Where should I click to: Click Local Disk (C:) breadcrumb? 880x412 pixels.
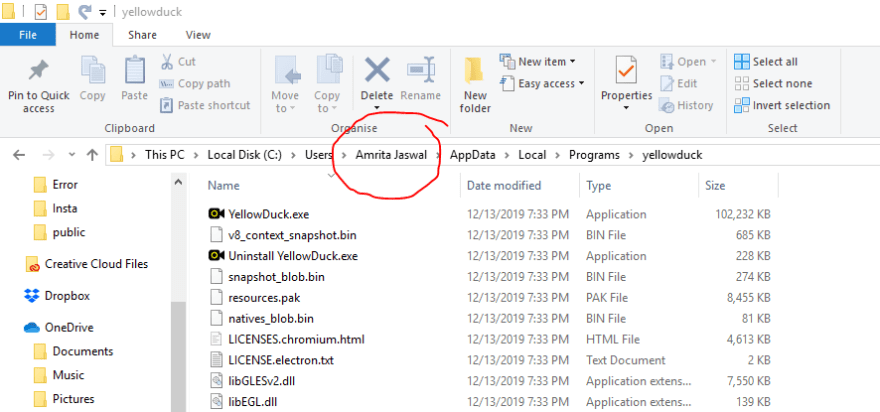coord(244,155)
